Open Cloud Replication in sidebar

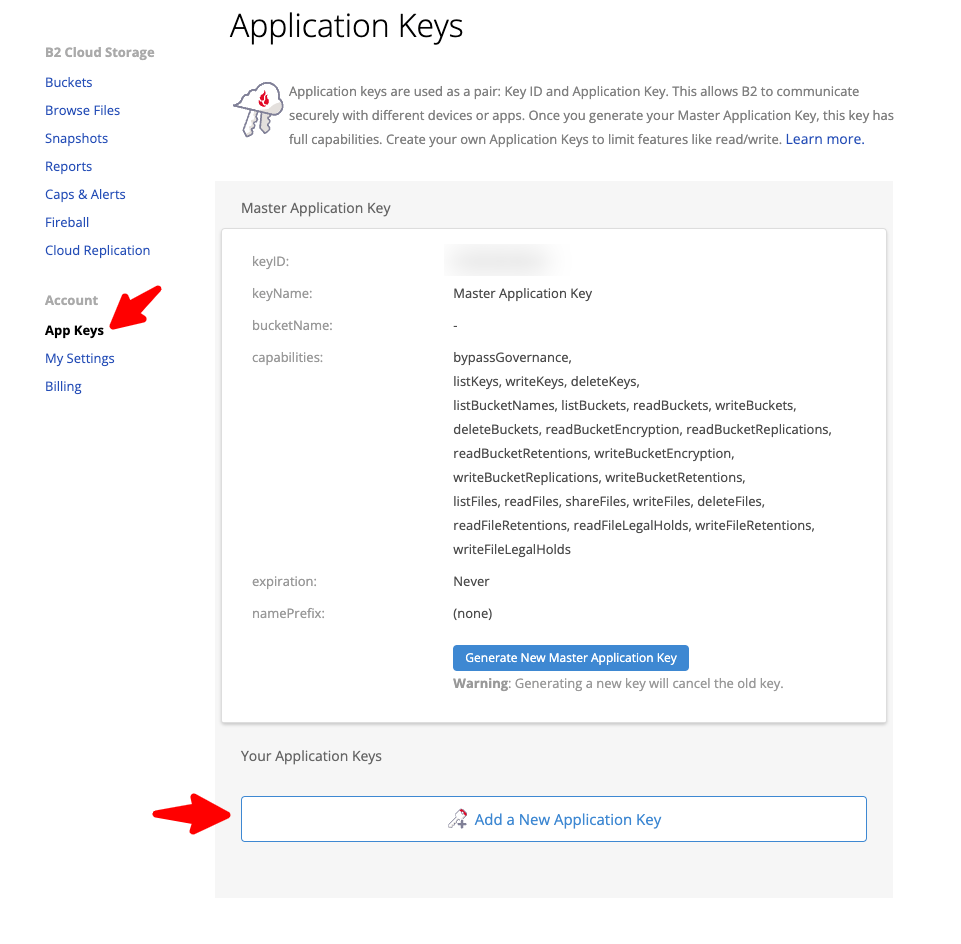tap(97, 251)
